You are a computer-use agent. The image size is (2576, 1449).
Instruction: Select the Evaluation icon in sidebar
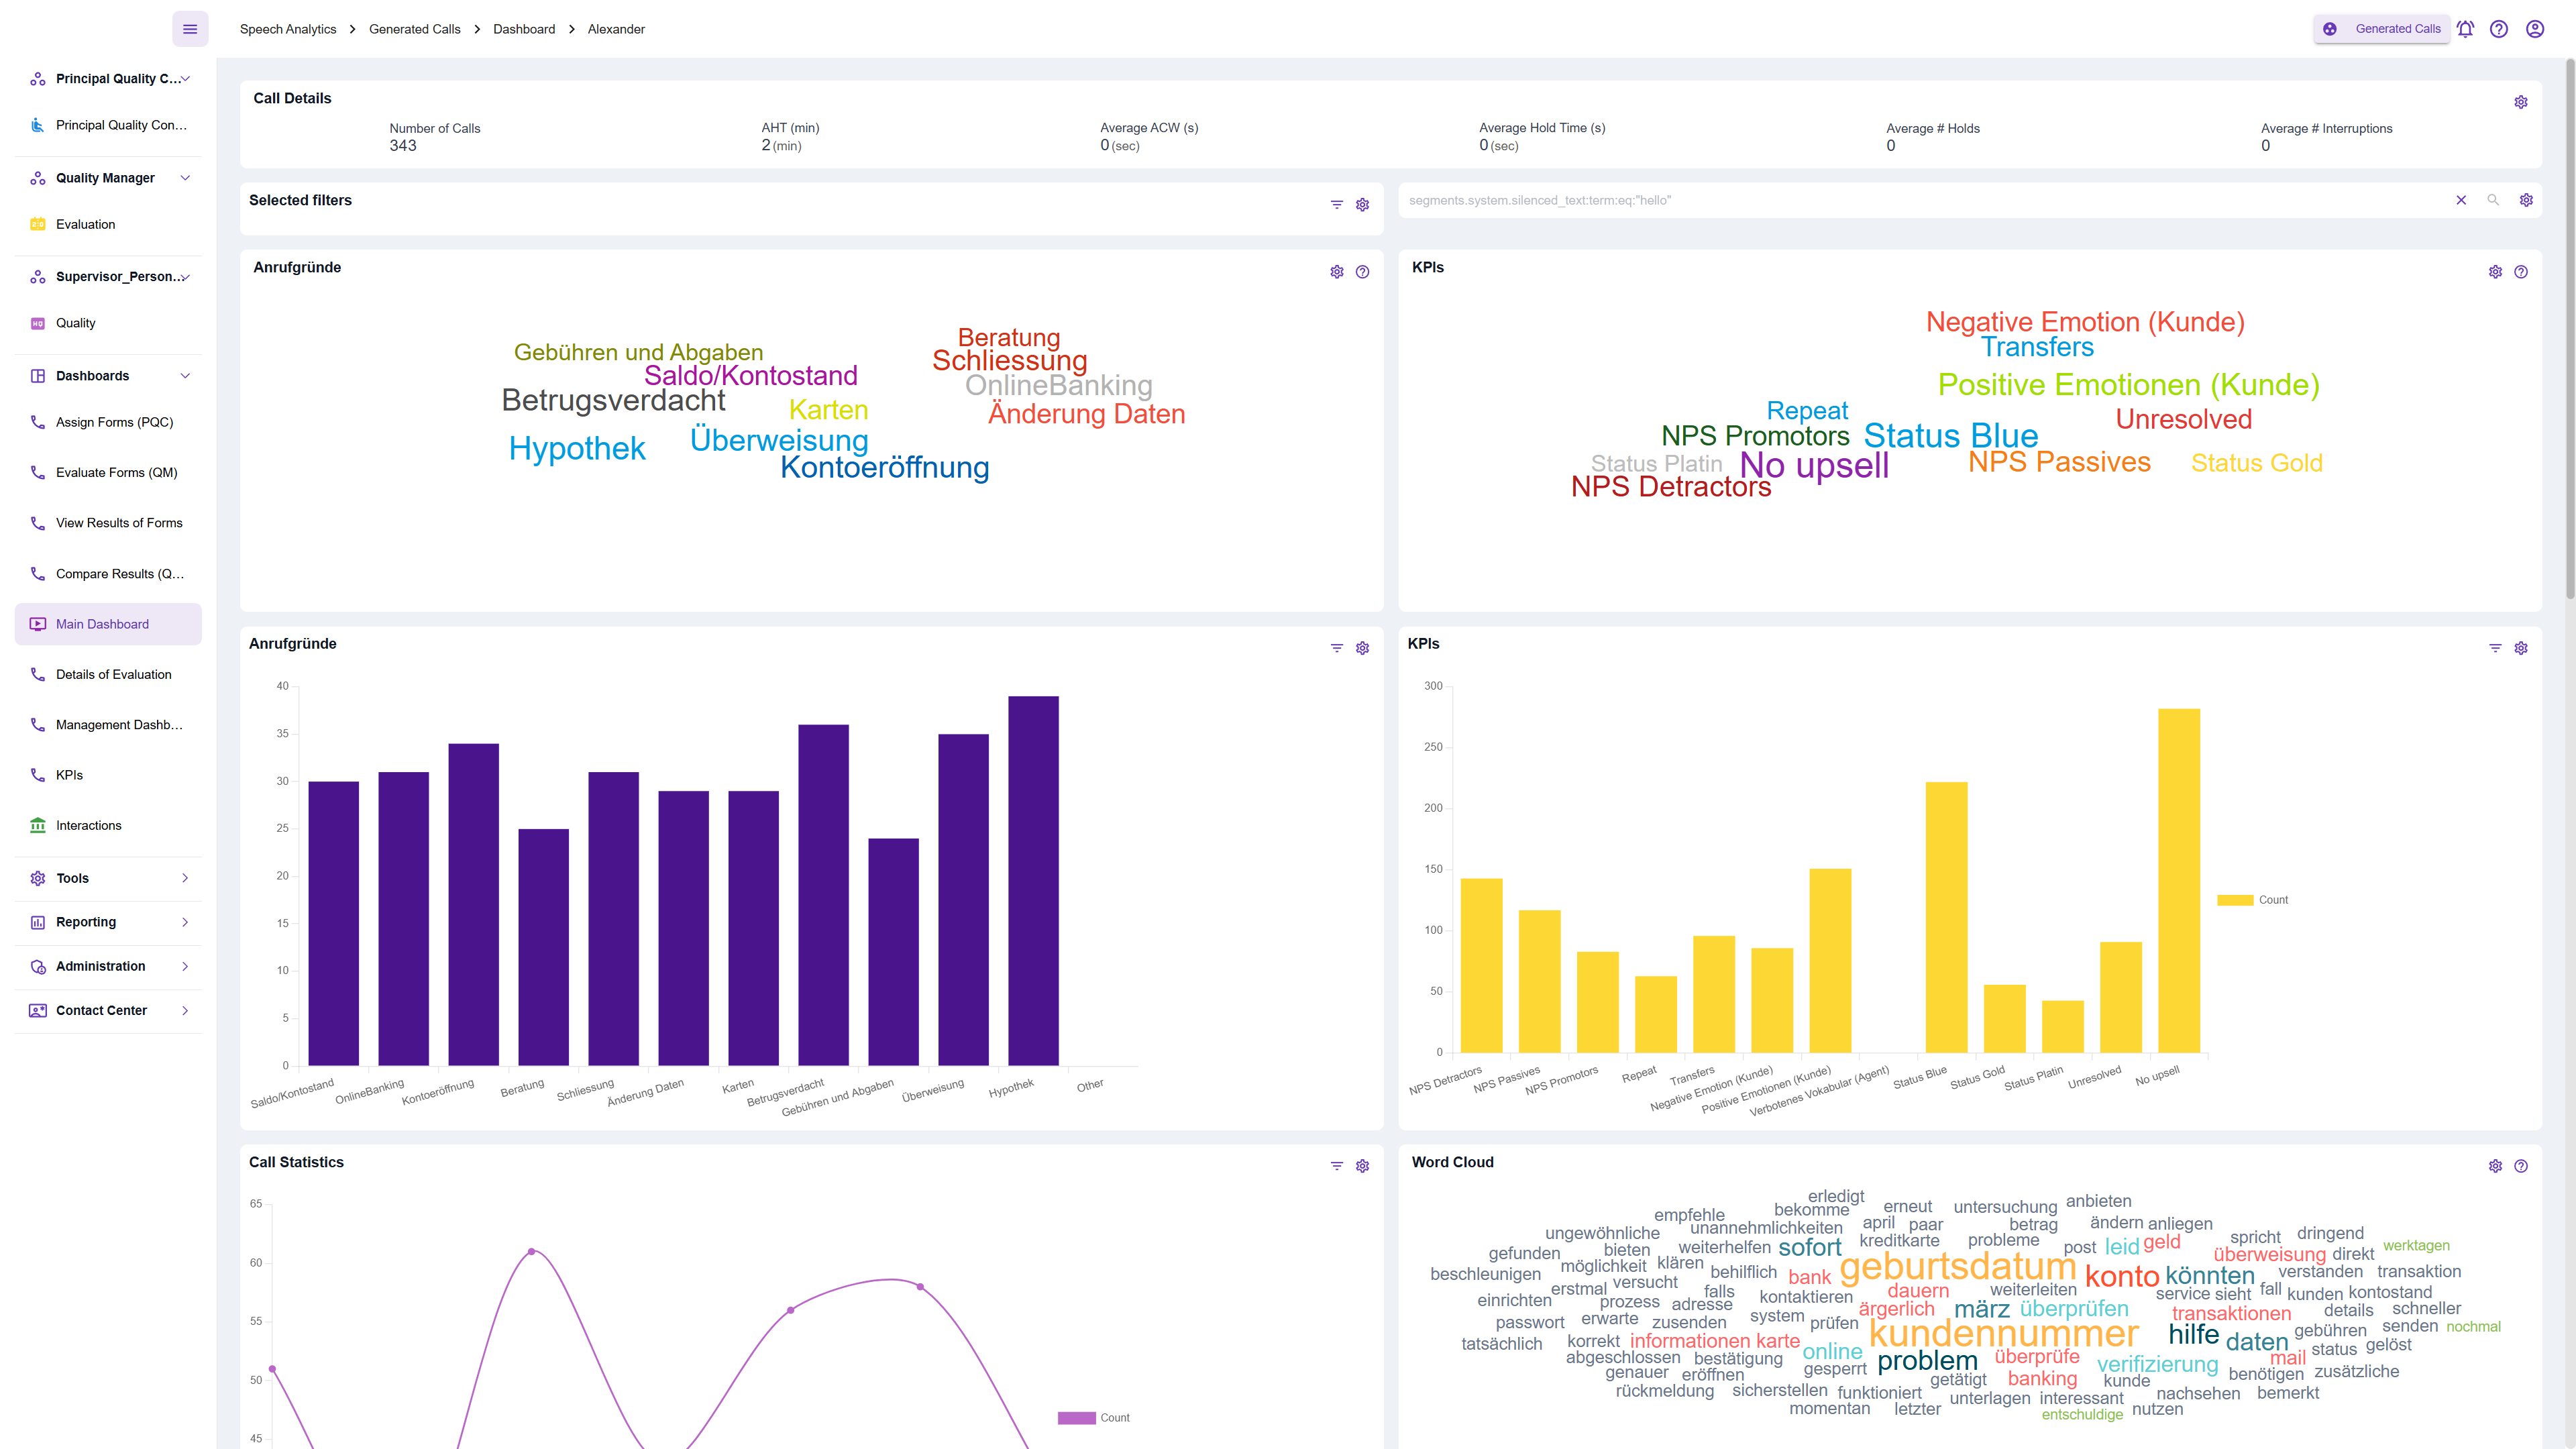37,224
